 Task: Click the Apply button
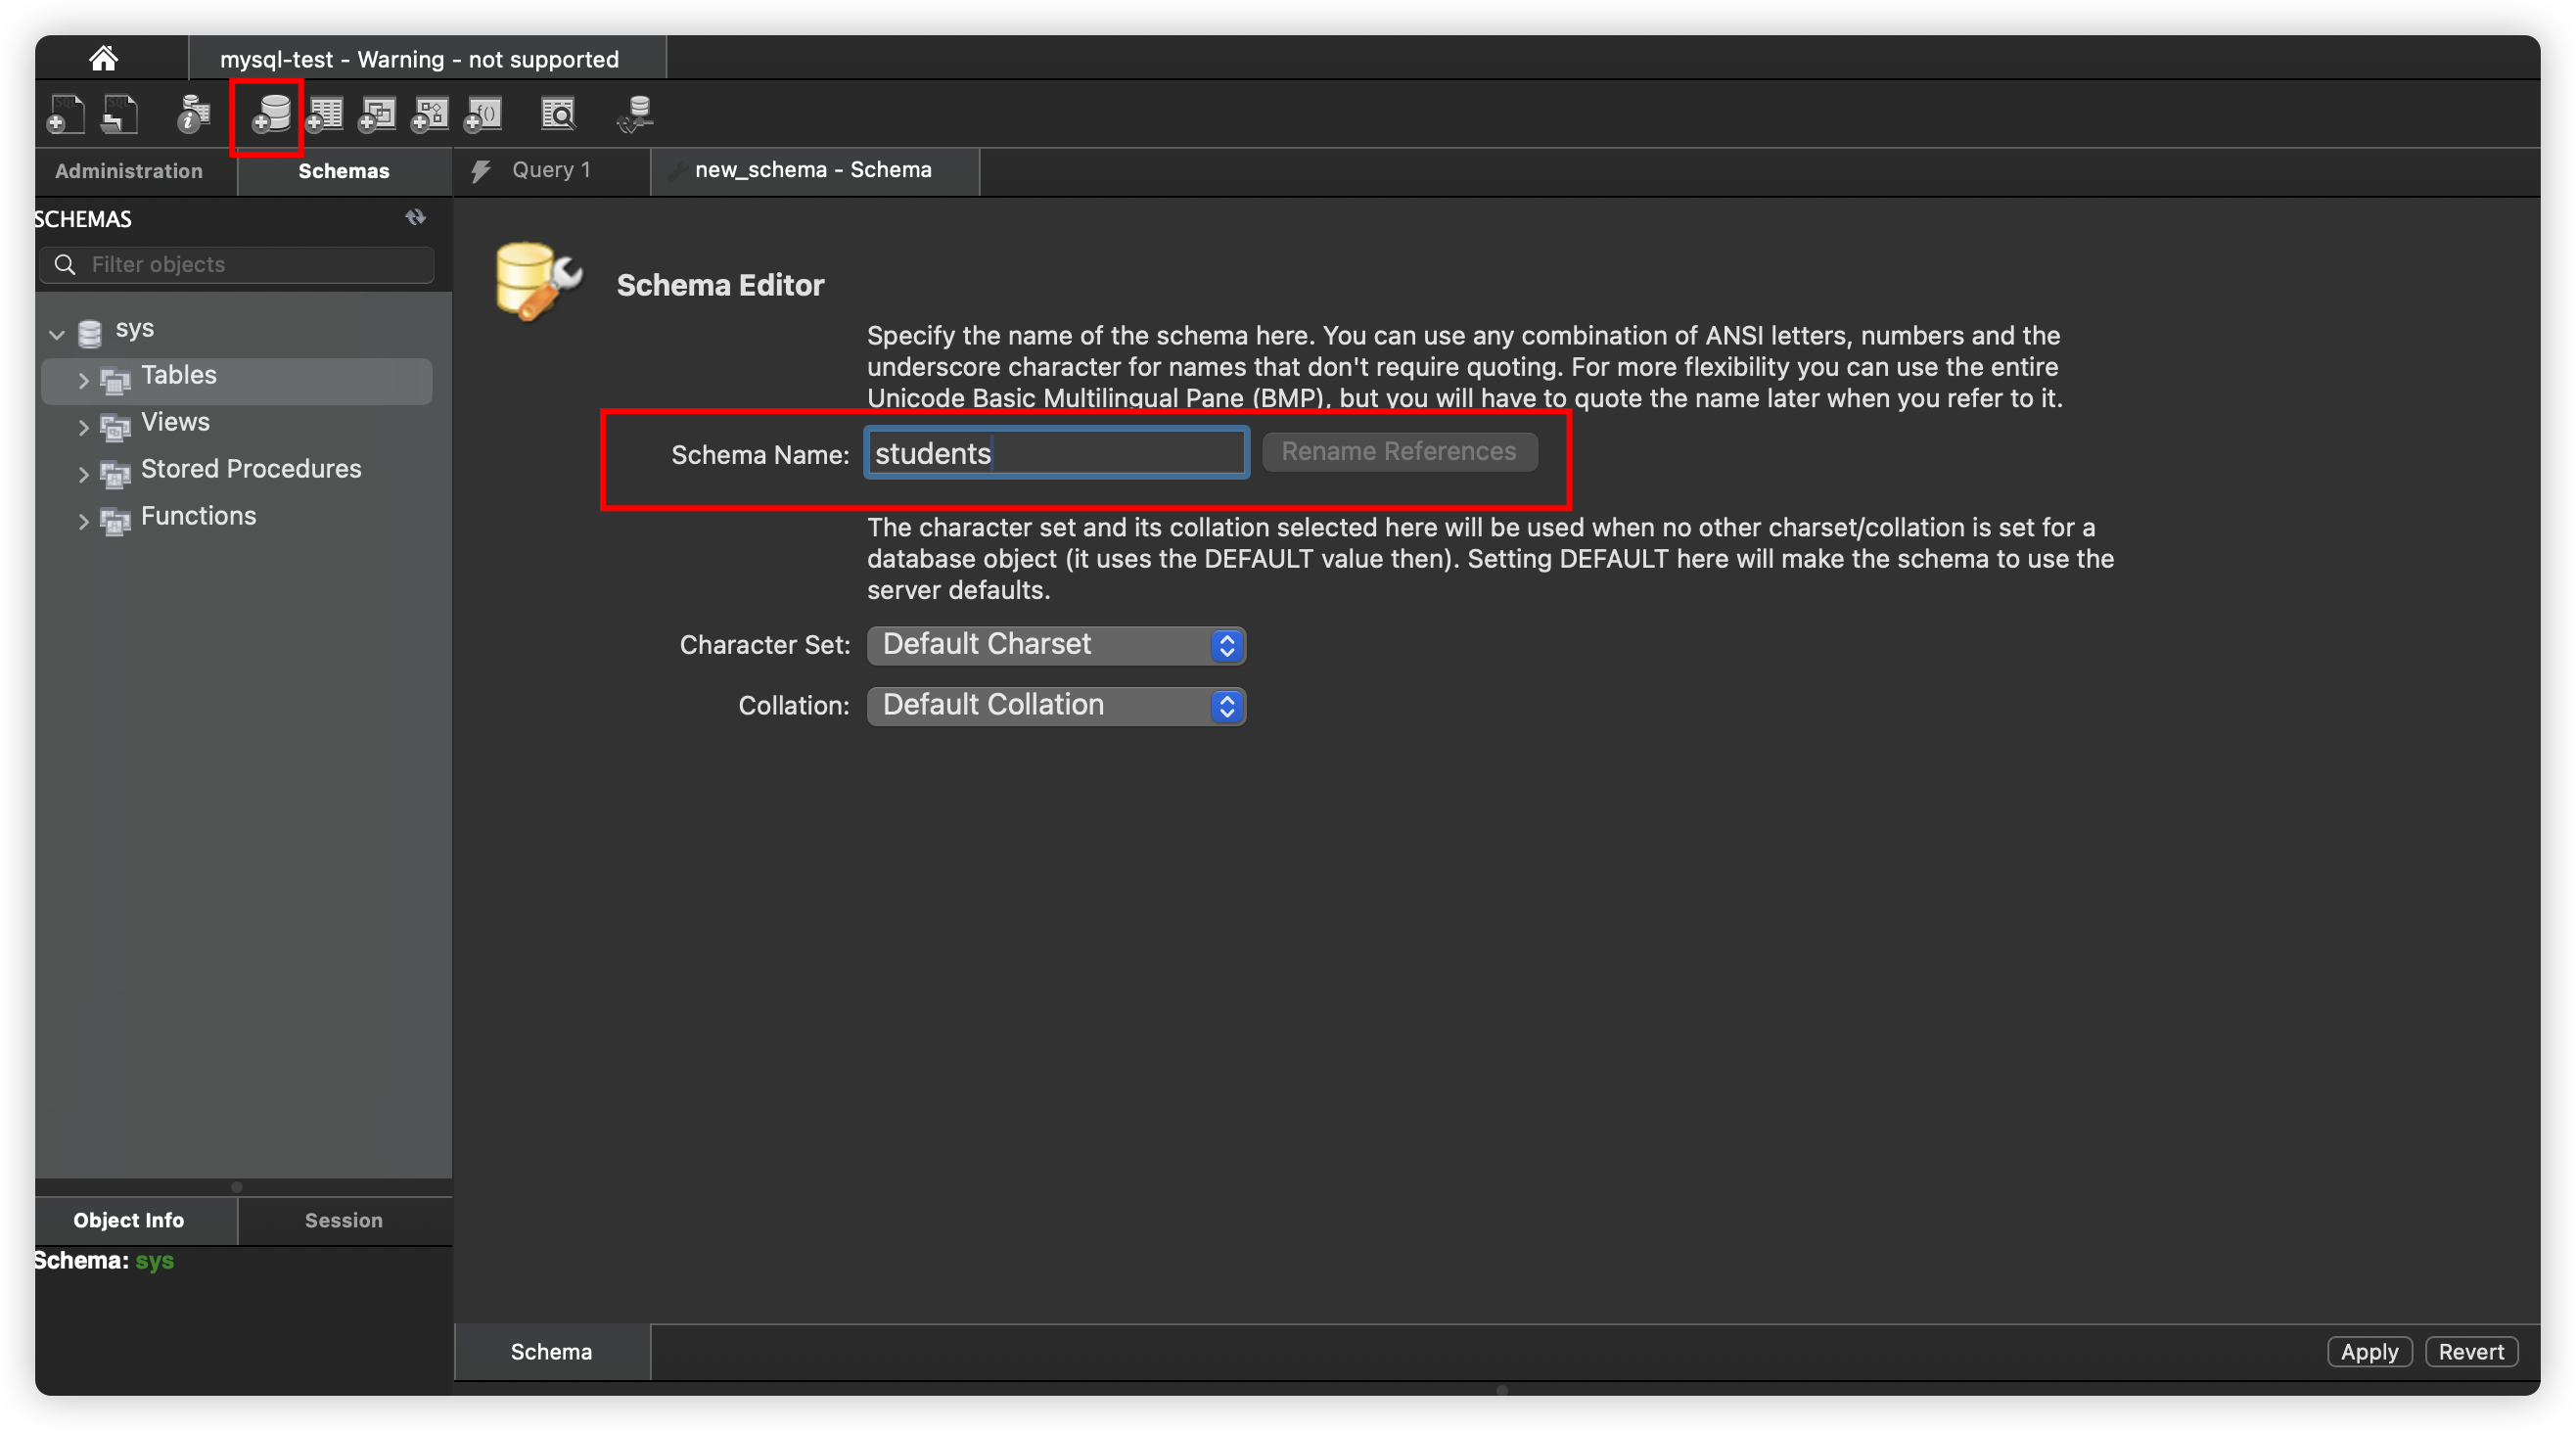(2369, 1352)
